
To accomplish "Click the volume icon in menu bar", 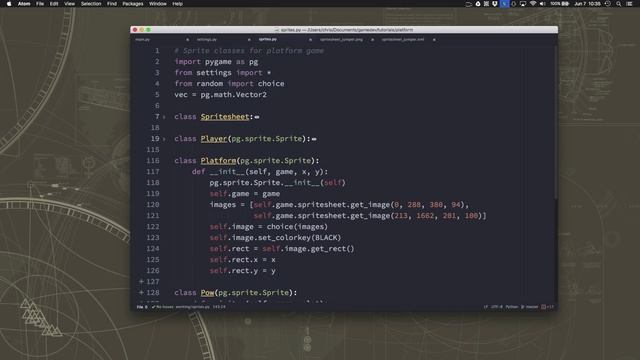I will coord(542,4).
